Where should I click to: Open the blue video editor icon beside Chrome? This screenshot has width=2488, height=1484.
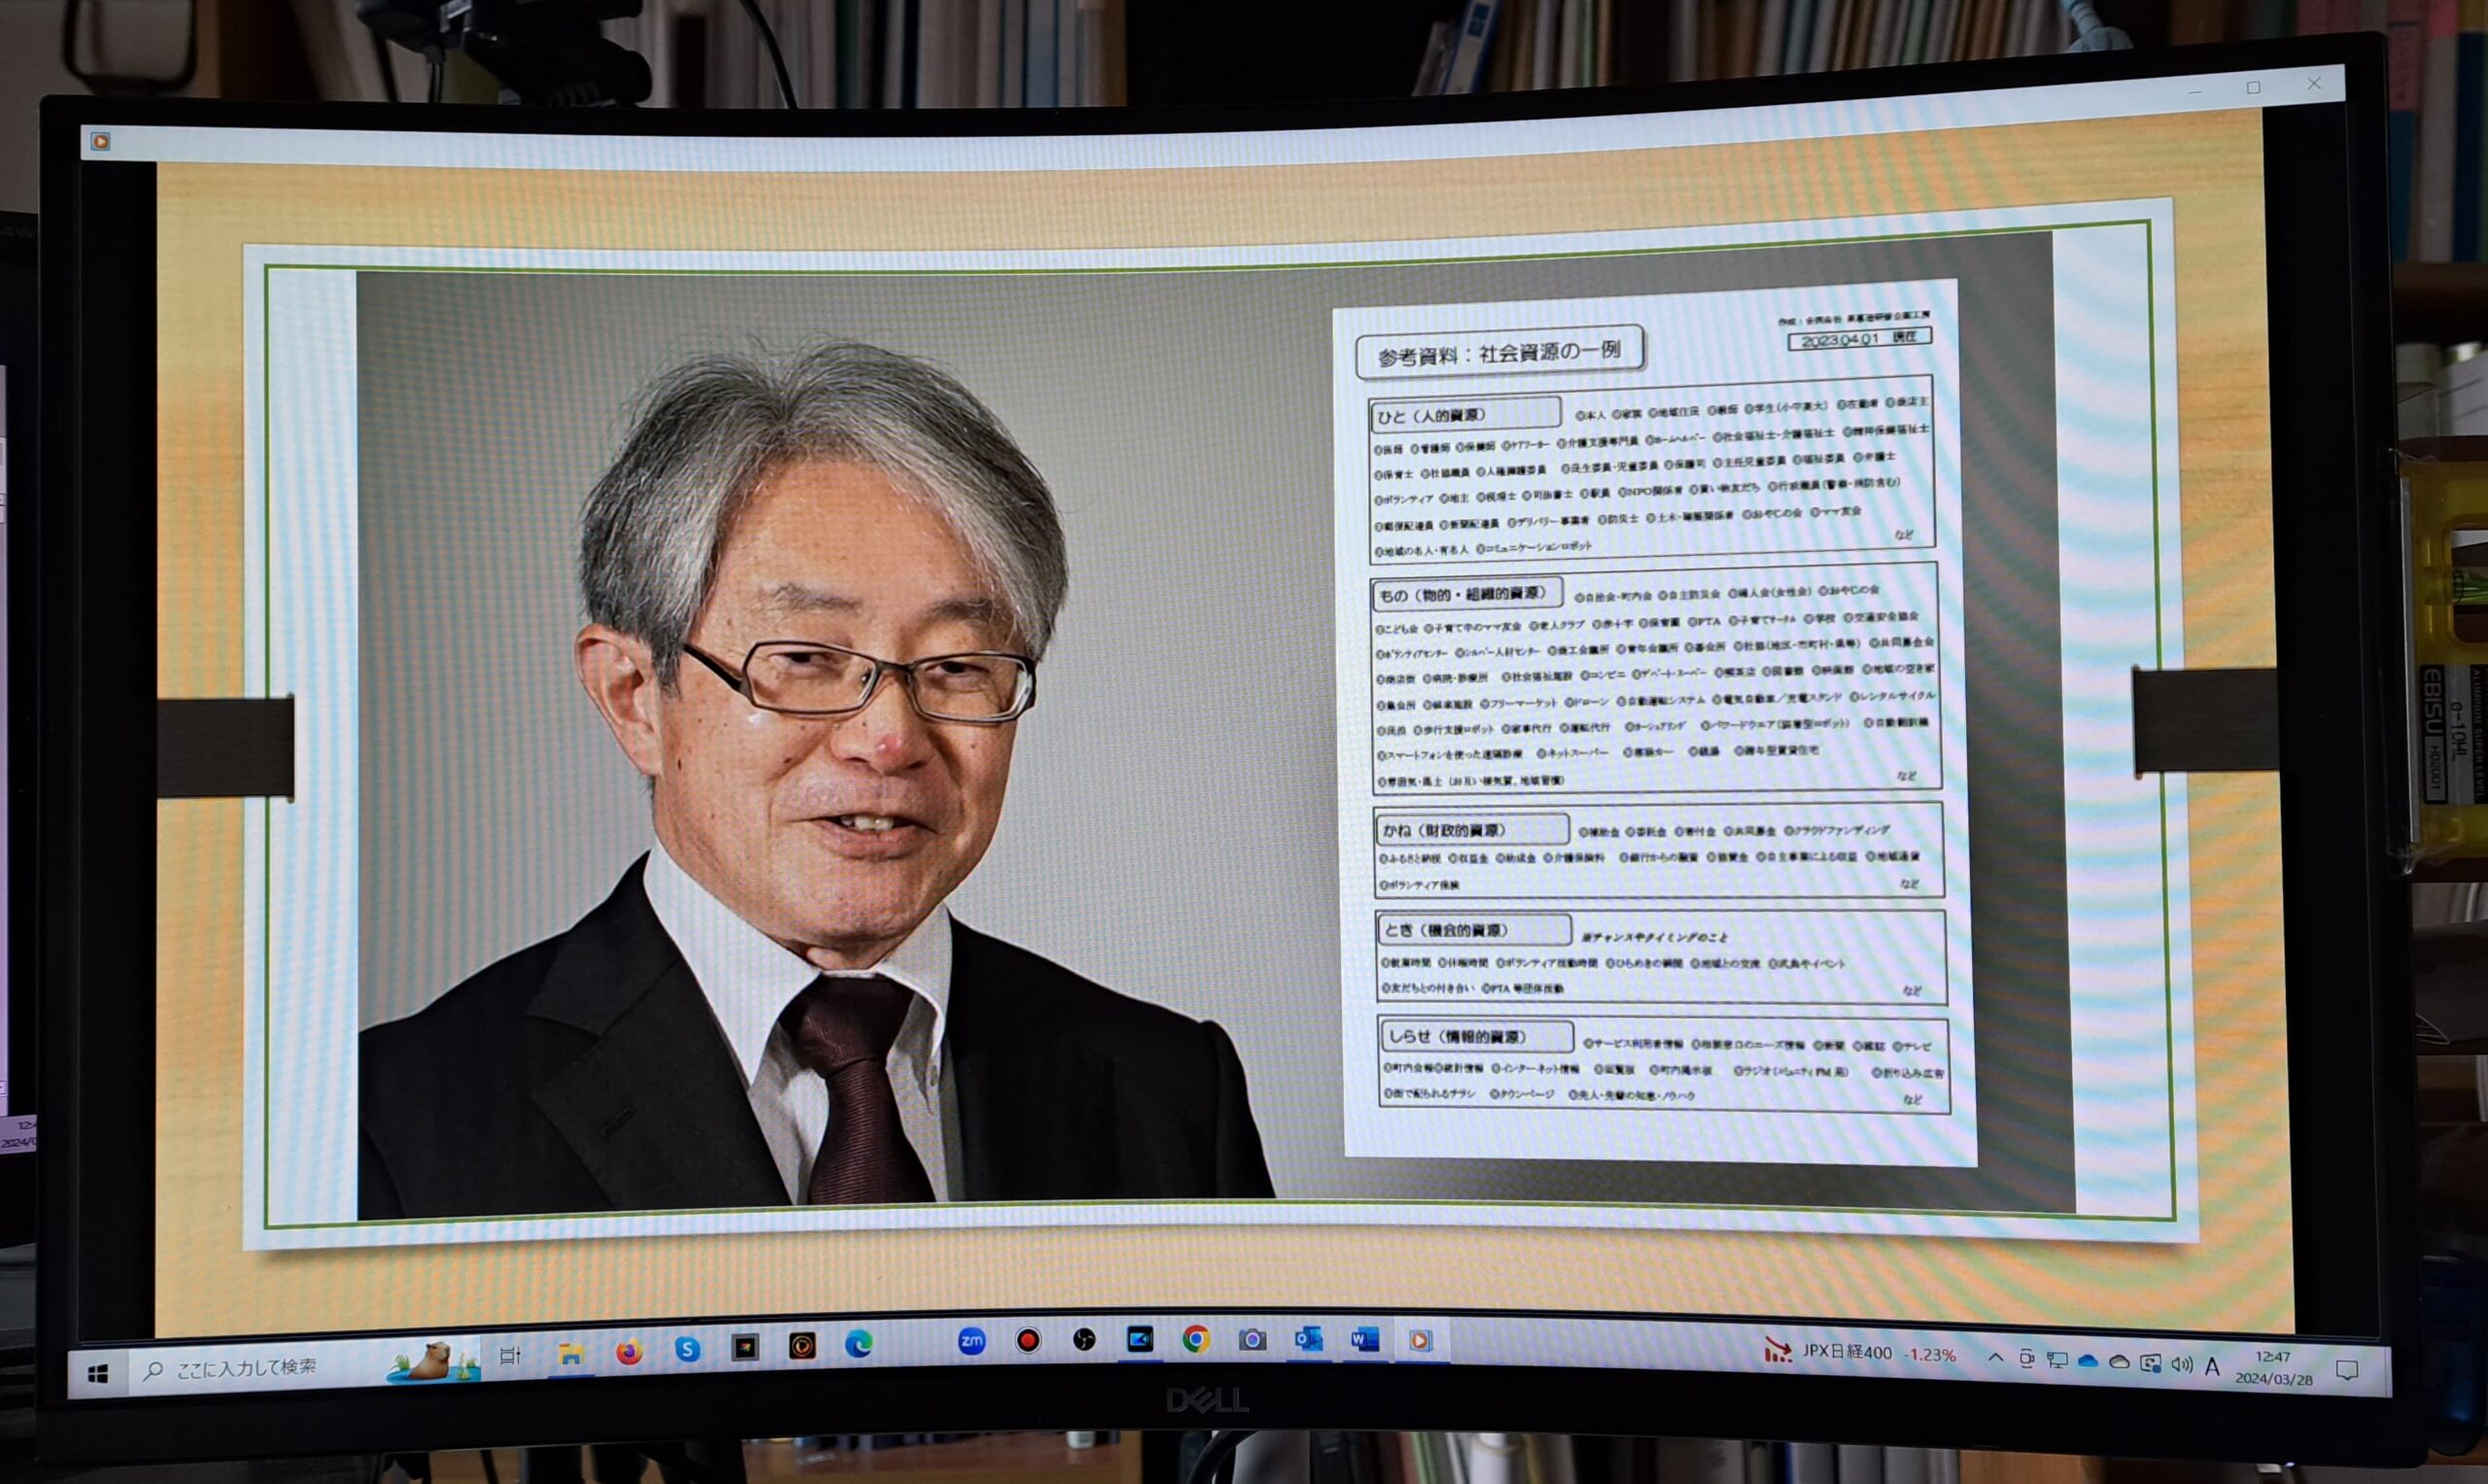point(1140,1340)
